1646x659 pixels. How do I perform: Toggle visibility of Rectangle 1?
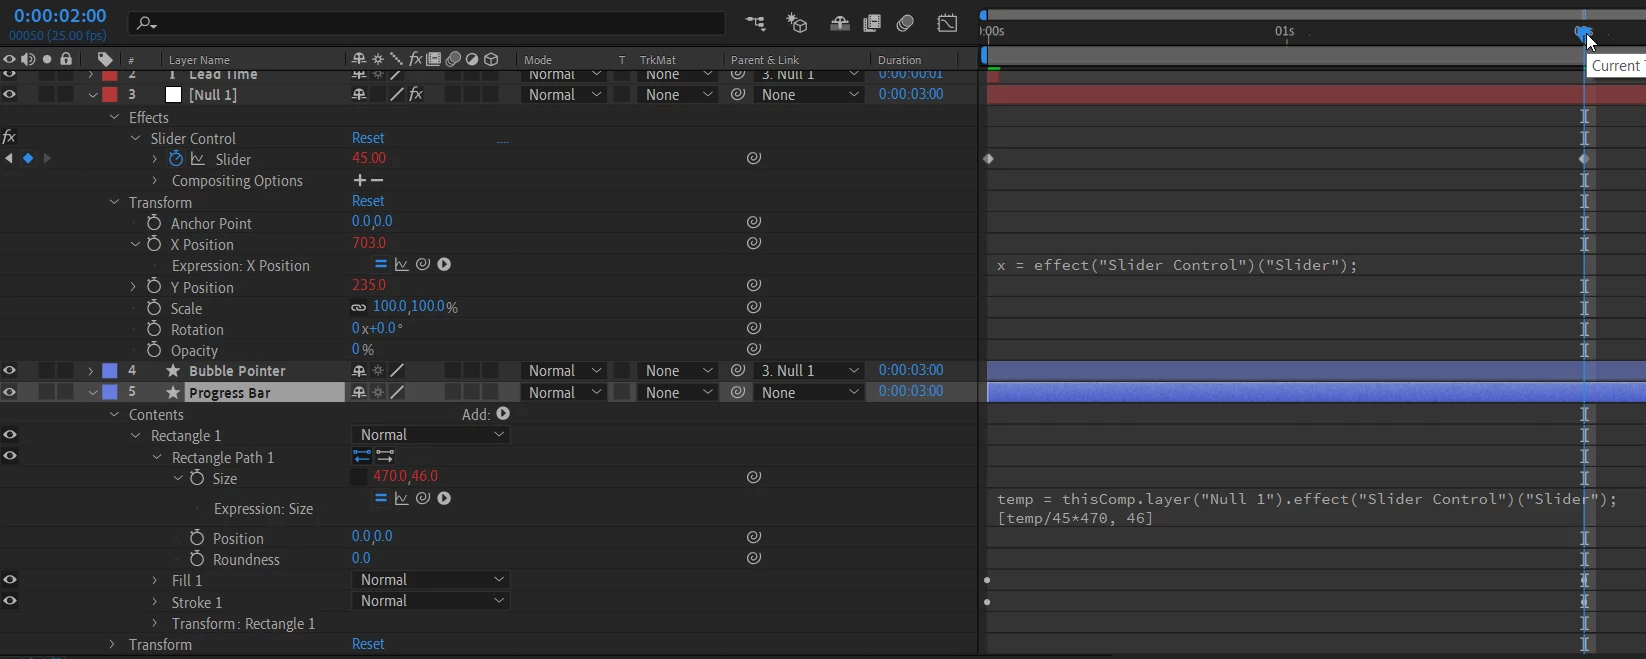(x=10, y=435)
